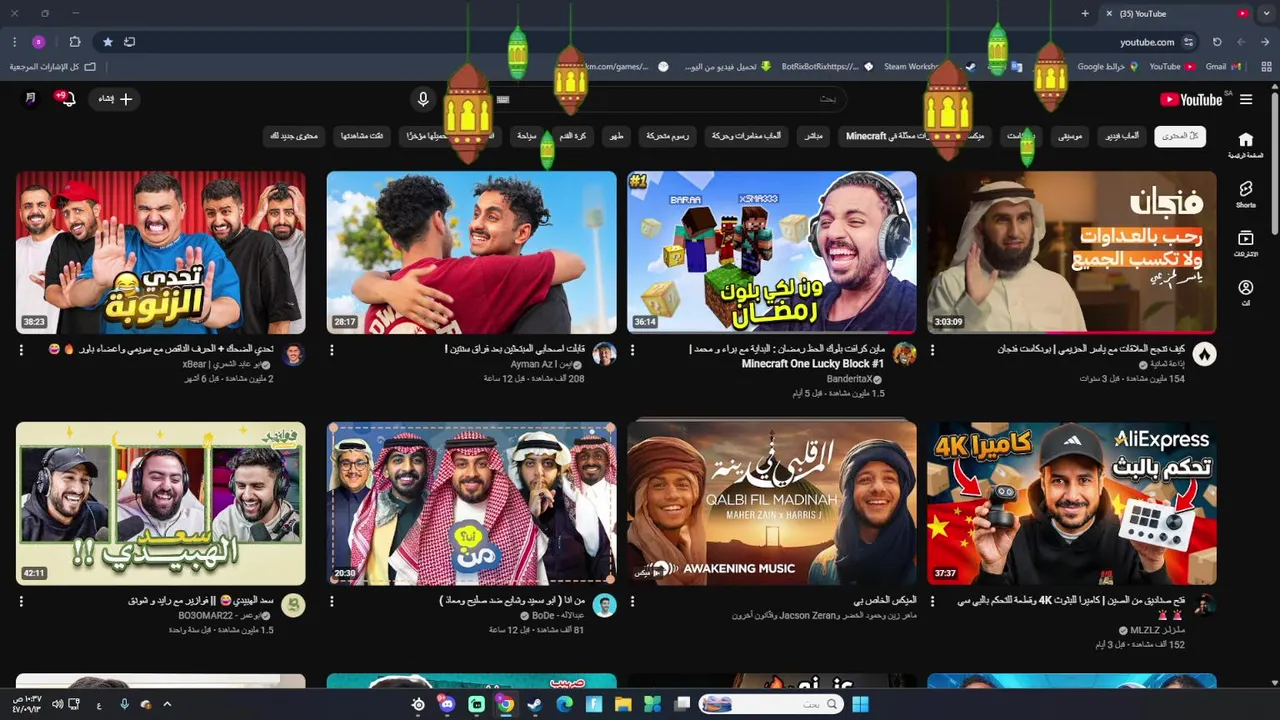This screenshot has width=1280, height=720.
Task: Bookmark this page with the star icon
Action: coord(107,42)
